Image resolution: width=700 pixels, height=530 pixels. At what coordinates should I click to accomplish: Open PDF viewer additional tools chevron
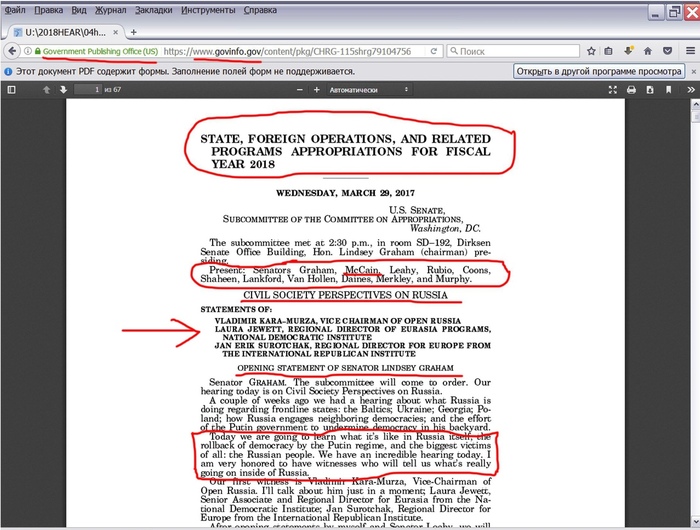point(691,90)
